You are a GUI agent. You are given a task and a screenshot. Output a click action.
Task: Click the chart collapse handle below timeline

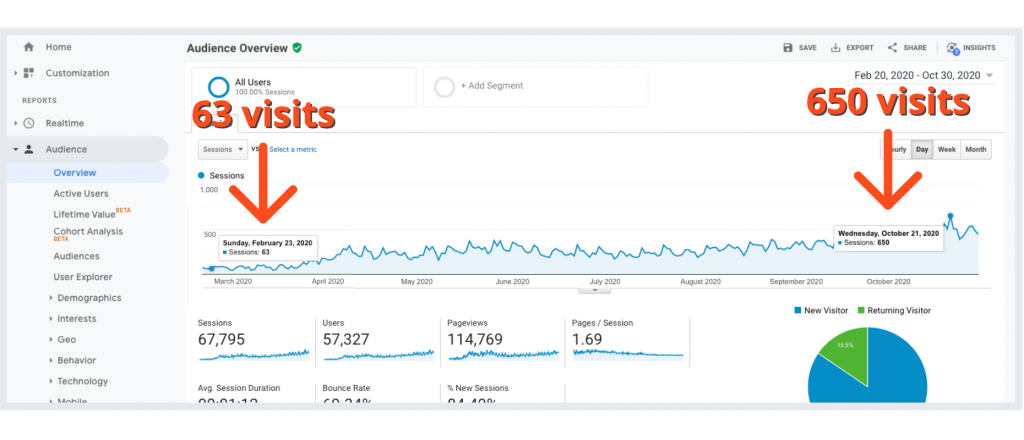[594, 290]
